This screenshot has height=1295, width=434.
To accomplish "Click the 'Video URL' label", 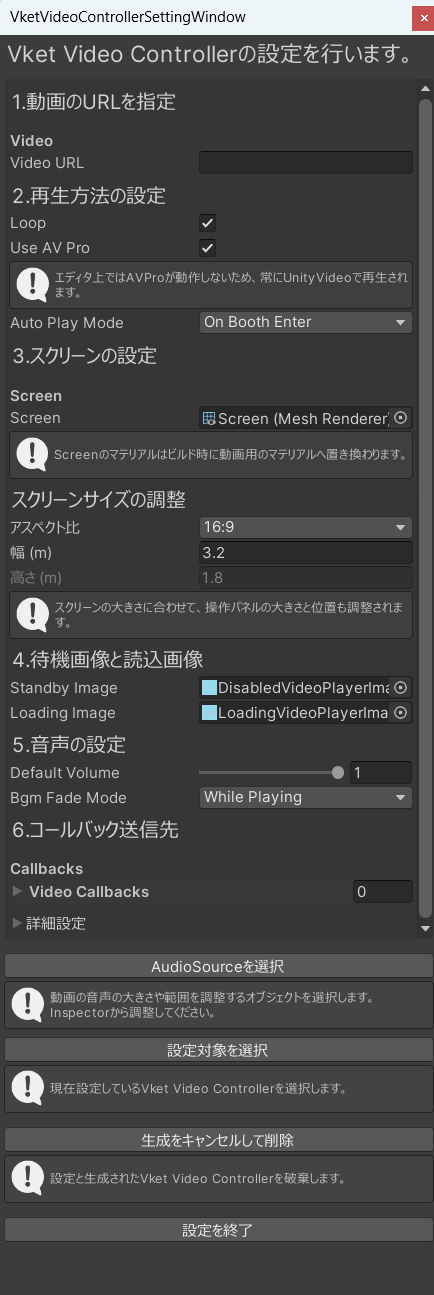I will point(47,163).
